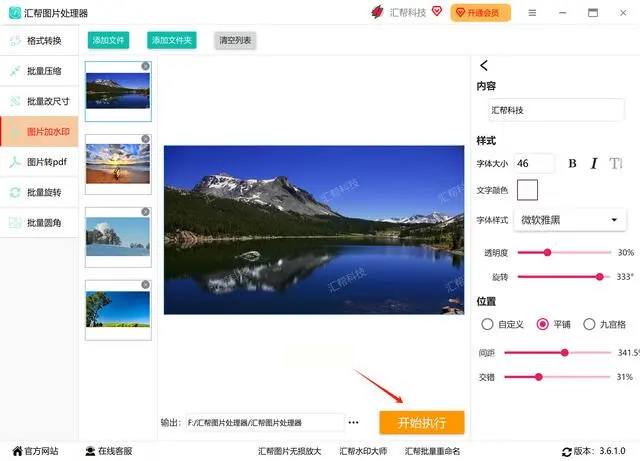Remove the mountain lake thumbnail with its close icon
The height and width of the screenshot is (461, 640).
click(145, 66)
